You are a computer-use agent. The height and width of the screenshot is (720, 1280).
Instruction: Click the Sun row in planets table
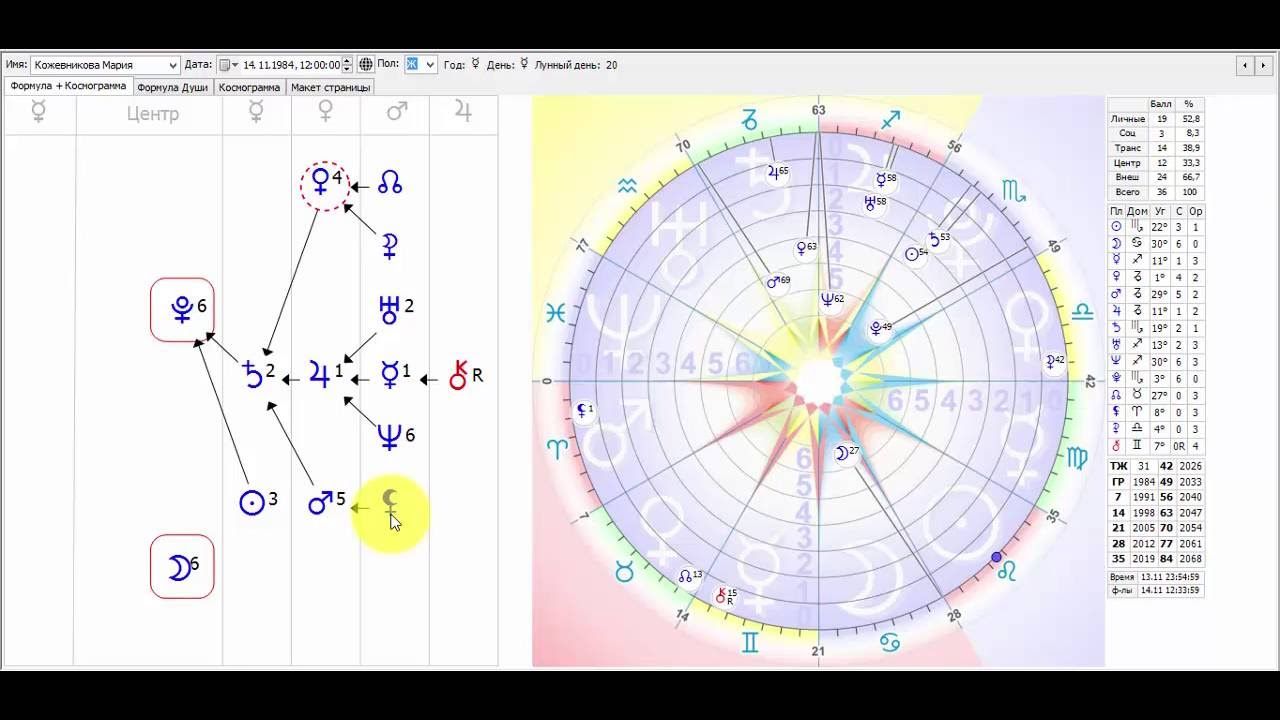(1156, 227)
